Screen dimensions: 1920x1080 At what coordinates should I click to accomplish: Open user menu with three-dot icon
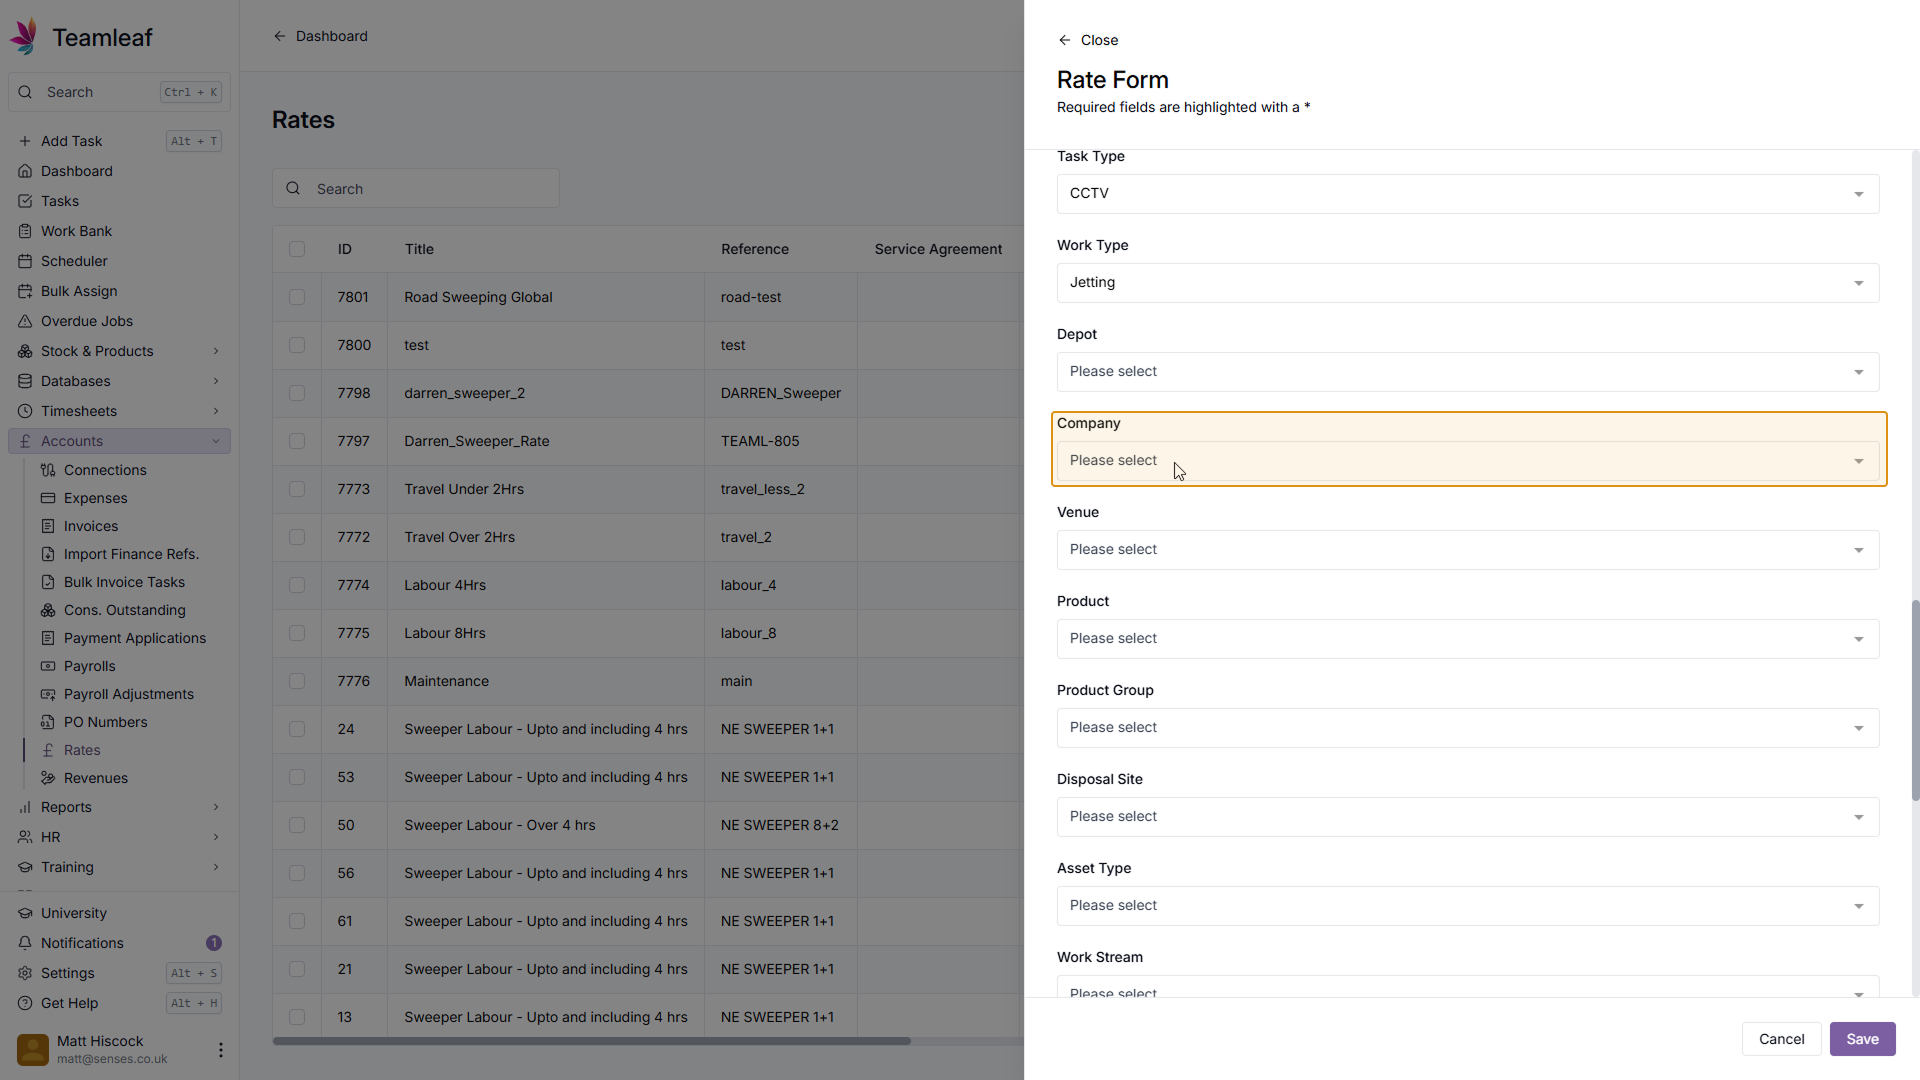click(x=221, y=1050)
